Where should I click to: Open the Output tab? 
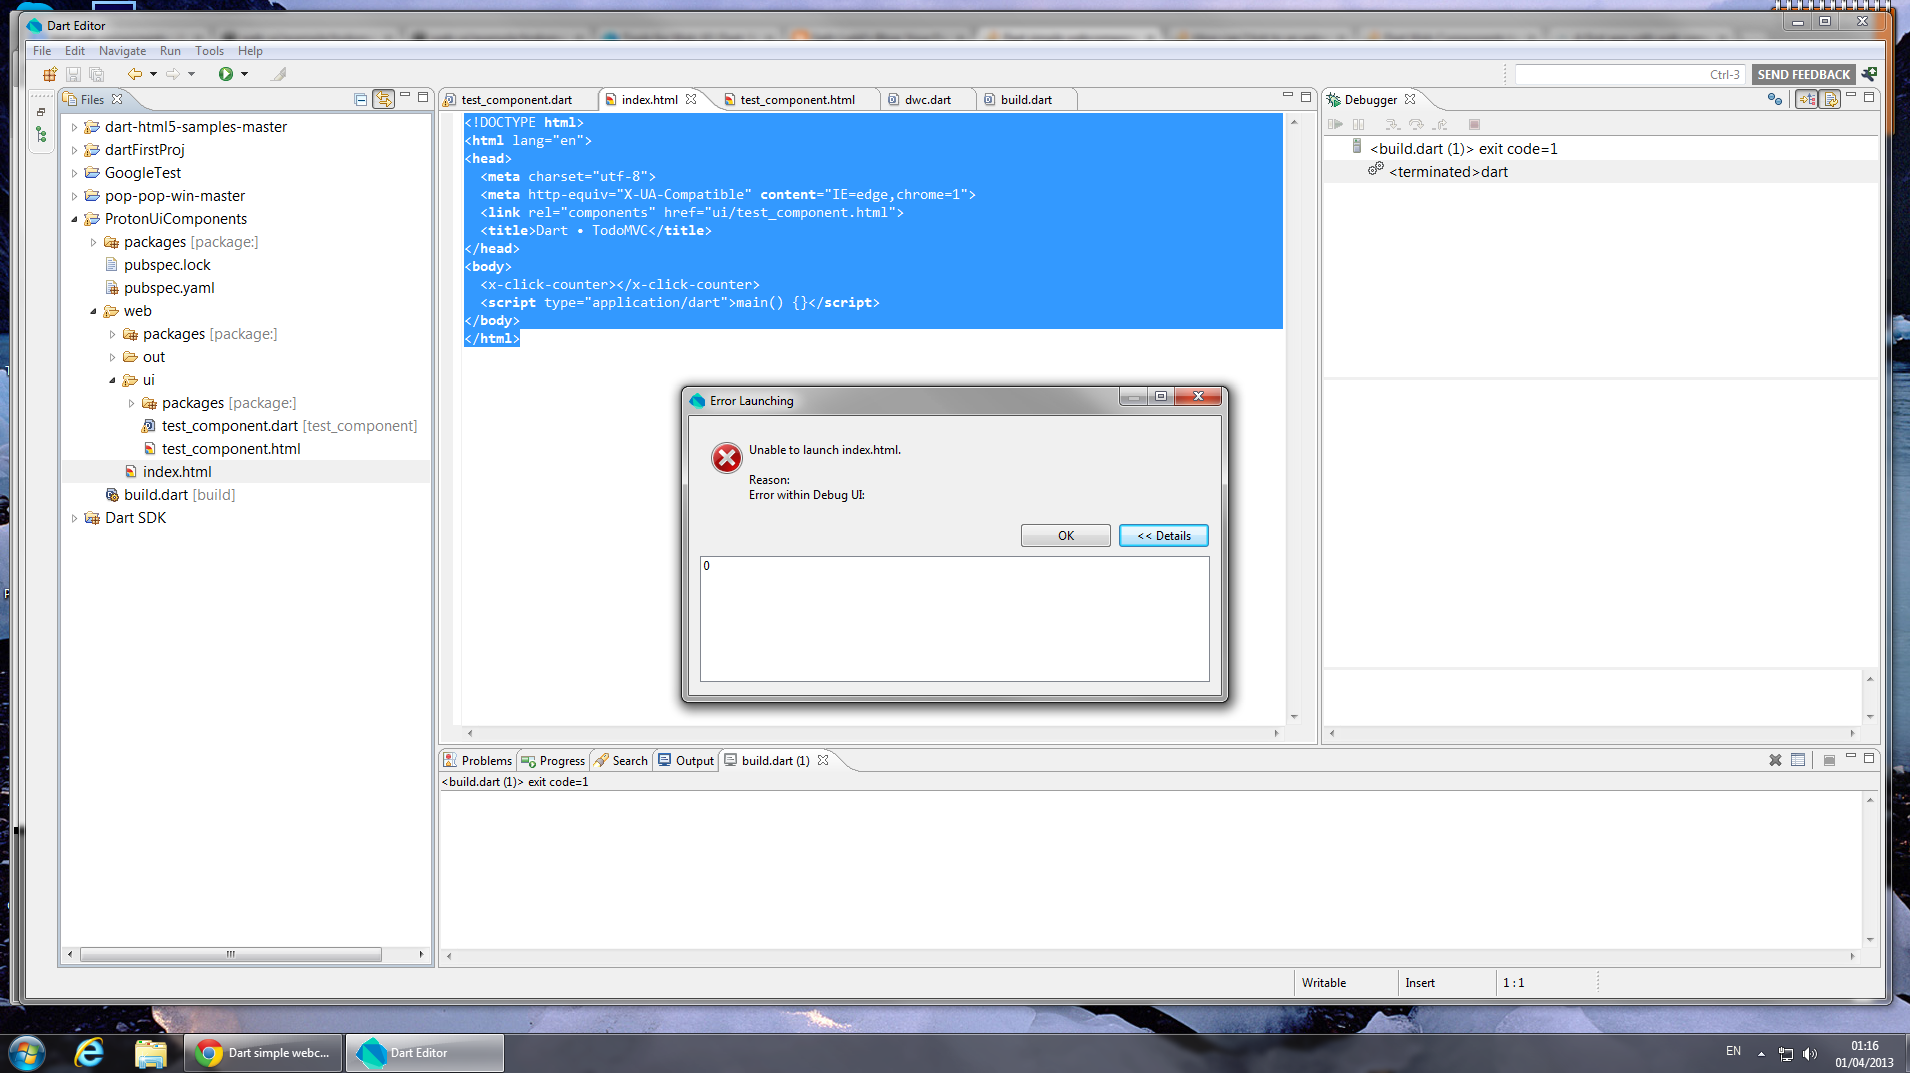[x=686, y=761]
